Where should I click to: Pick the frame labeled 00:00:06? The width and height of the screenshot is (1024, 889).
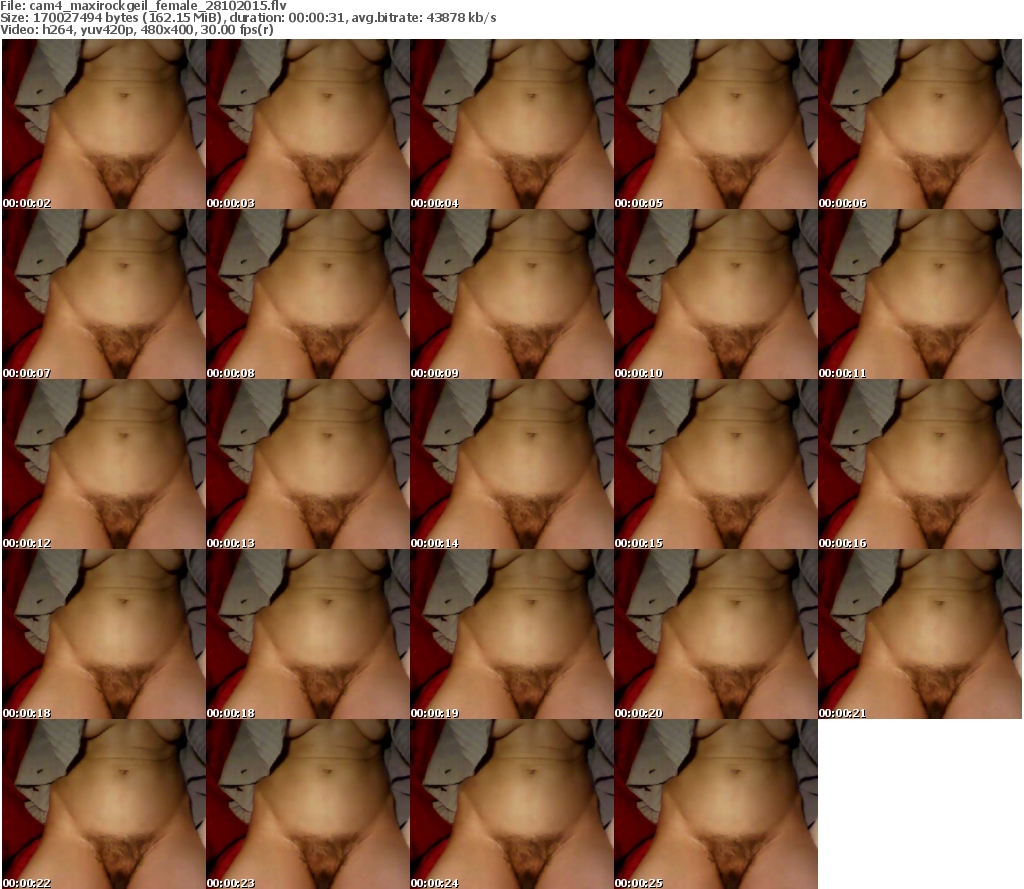click(x=920, y=124)
